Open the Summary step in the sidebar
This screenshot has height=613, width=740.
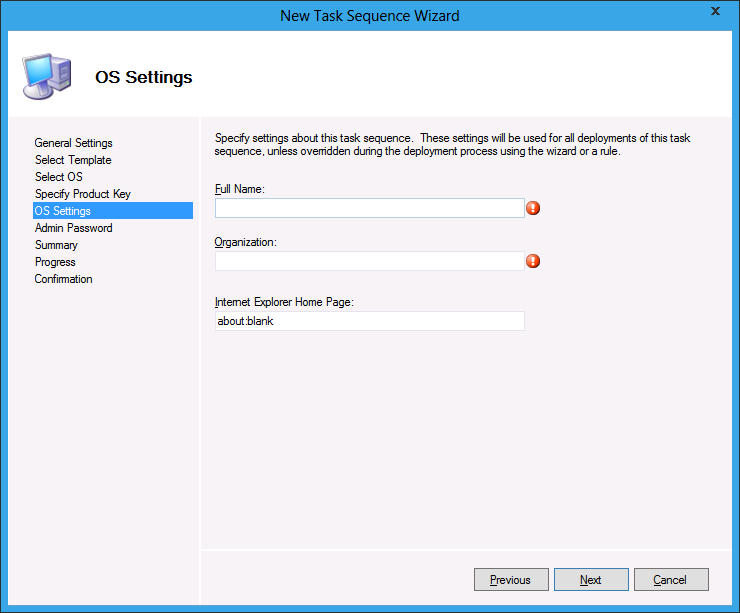pyautogui.click(x=56, y=245)
